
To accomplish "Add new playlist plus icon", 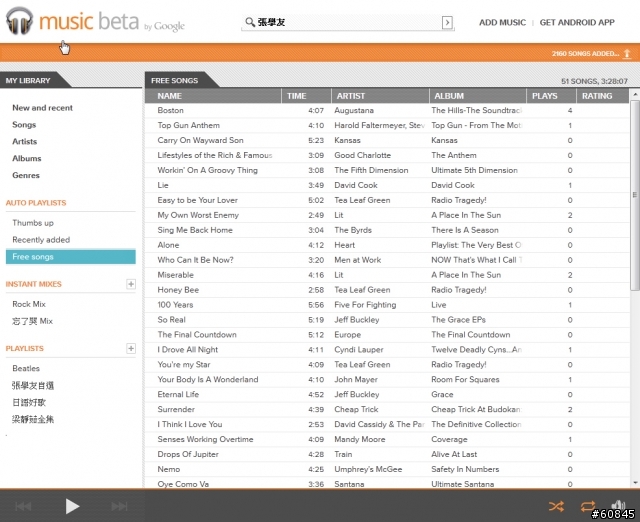I will coord(131,349).
